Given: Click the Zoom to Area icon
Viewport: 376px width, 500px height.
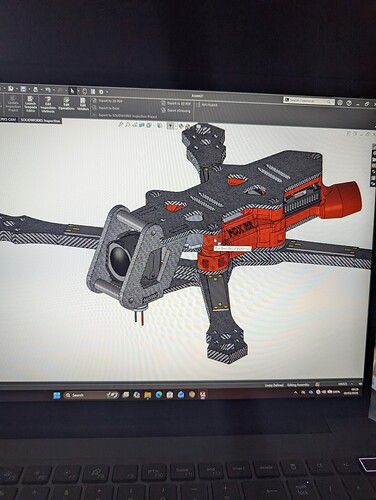Looking at the screenshot, I should click(128, 125).
